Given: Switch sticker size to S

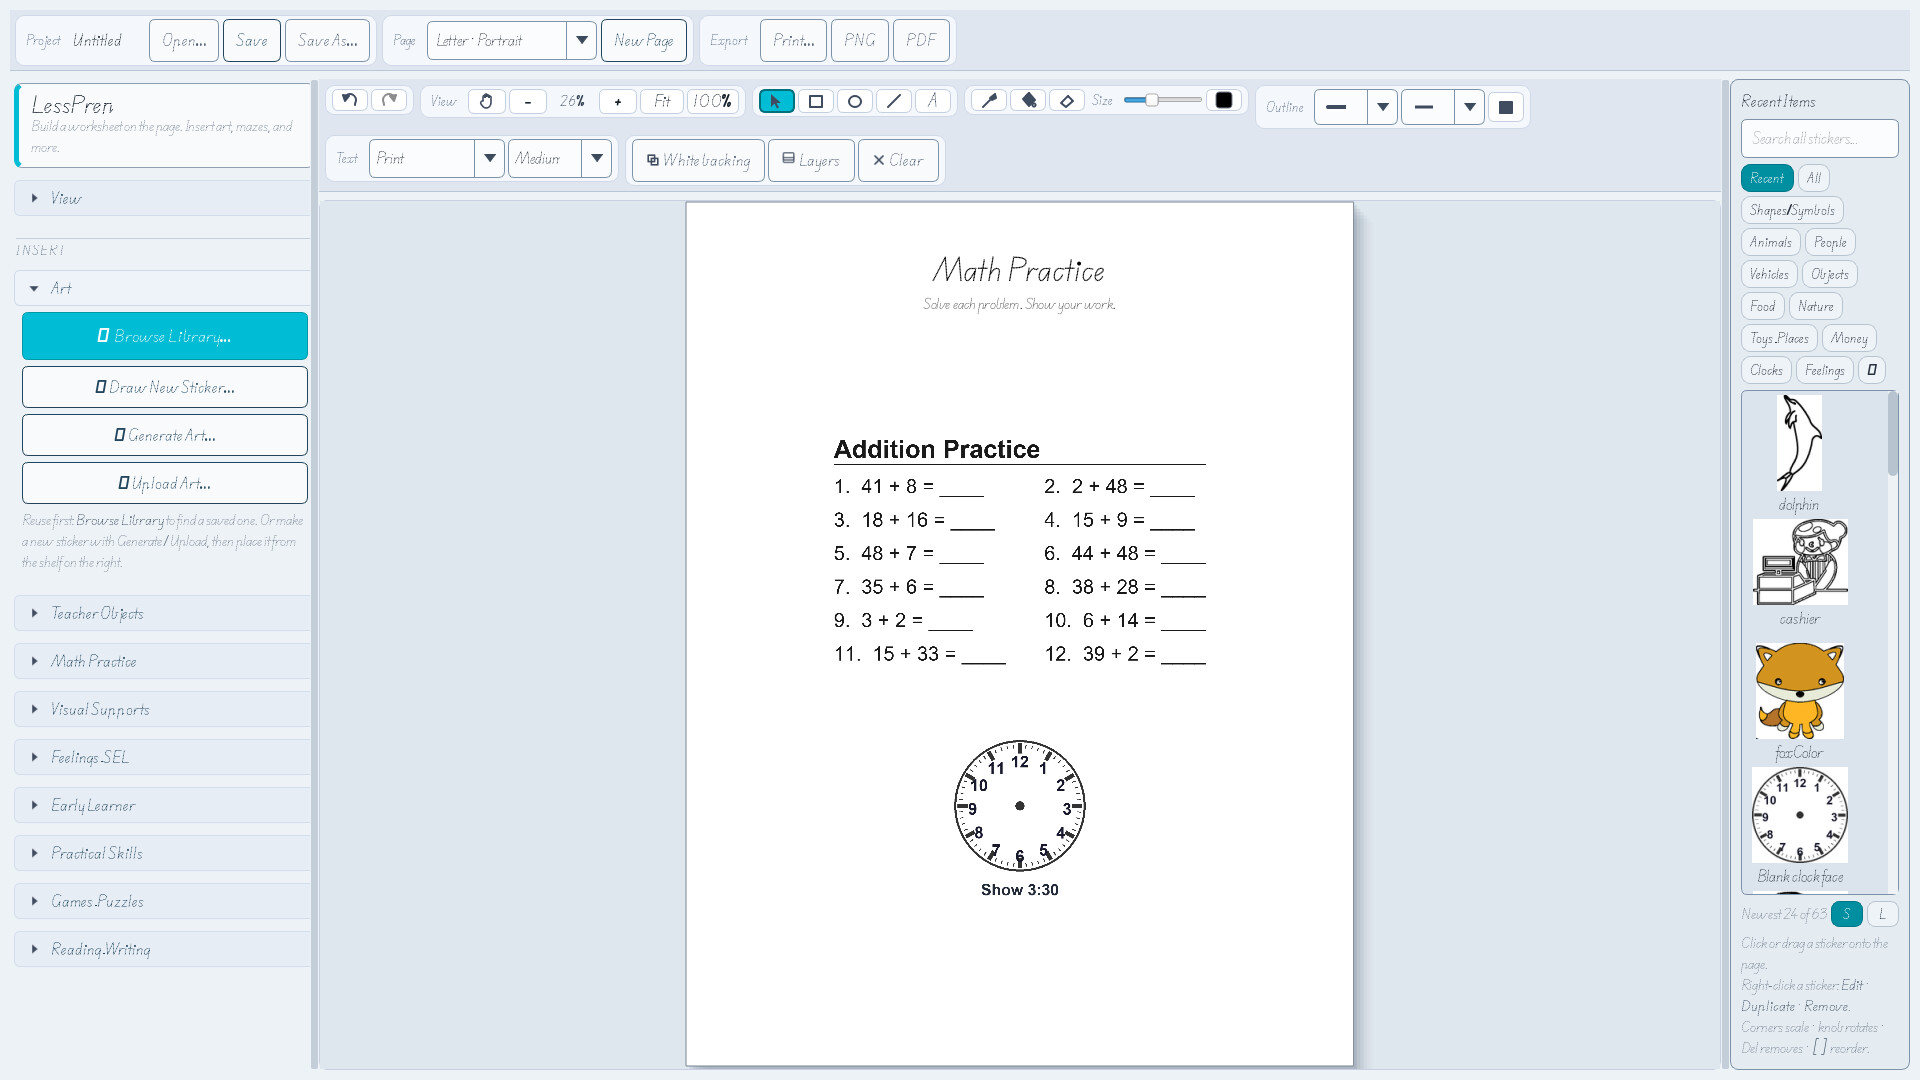Looking at the screenshot, I should pos(1846,914).
